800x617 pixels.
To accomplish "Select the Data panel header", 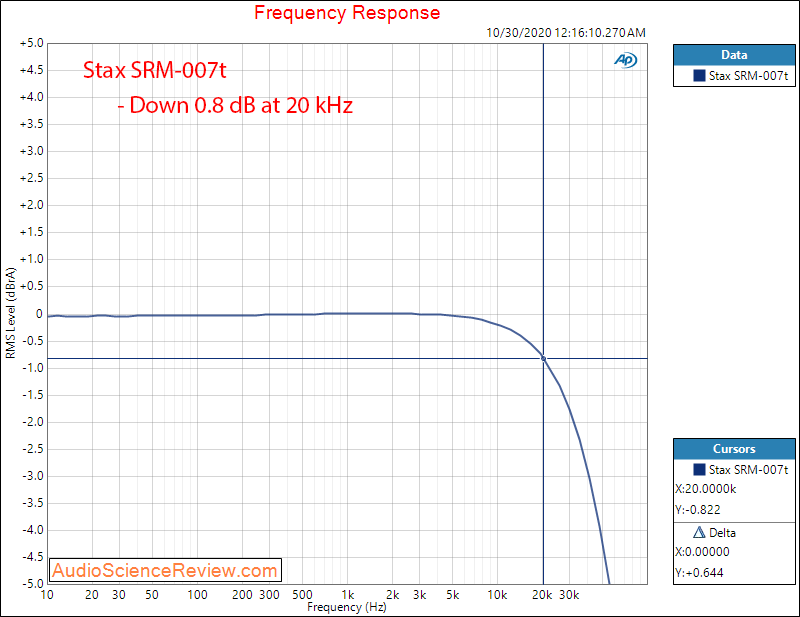I will click(734, 55).
